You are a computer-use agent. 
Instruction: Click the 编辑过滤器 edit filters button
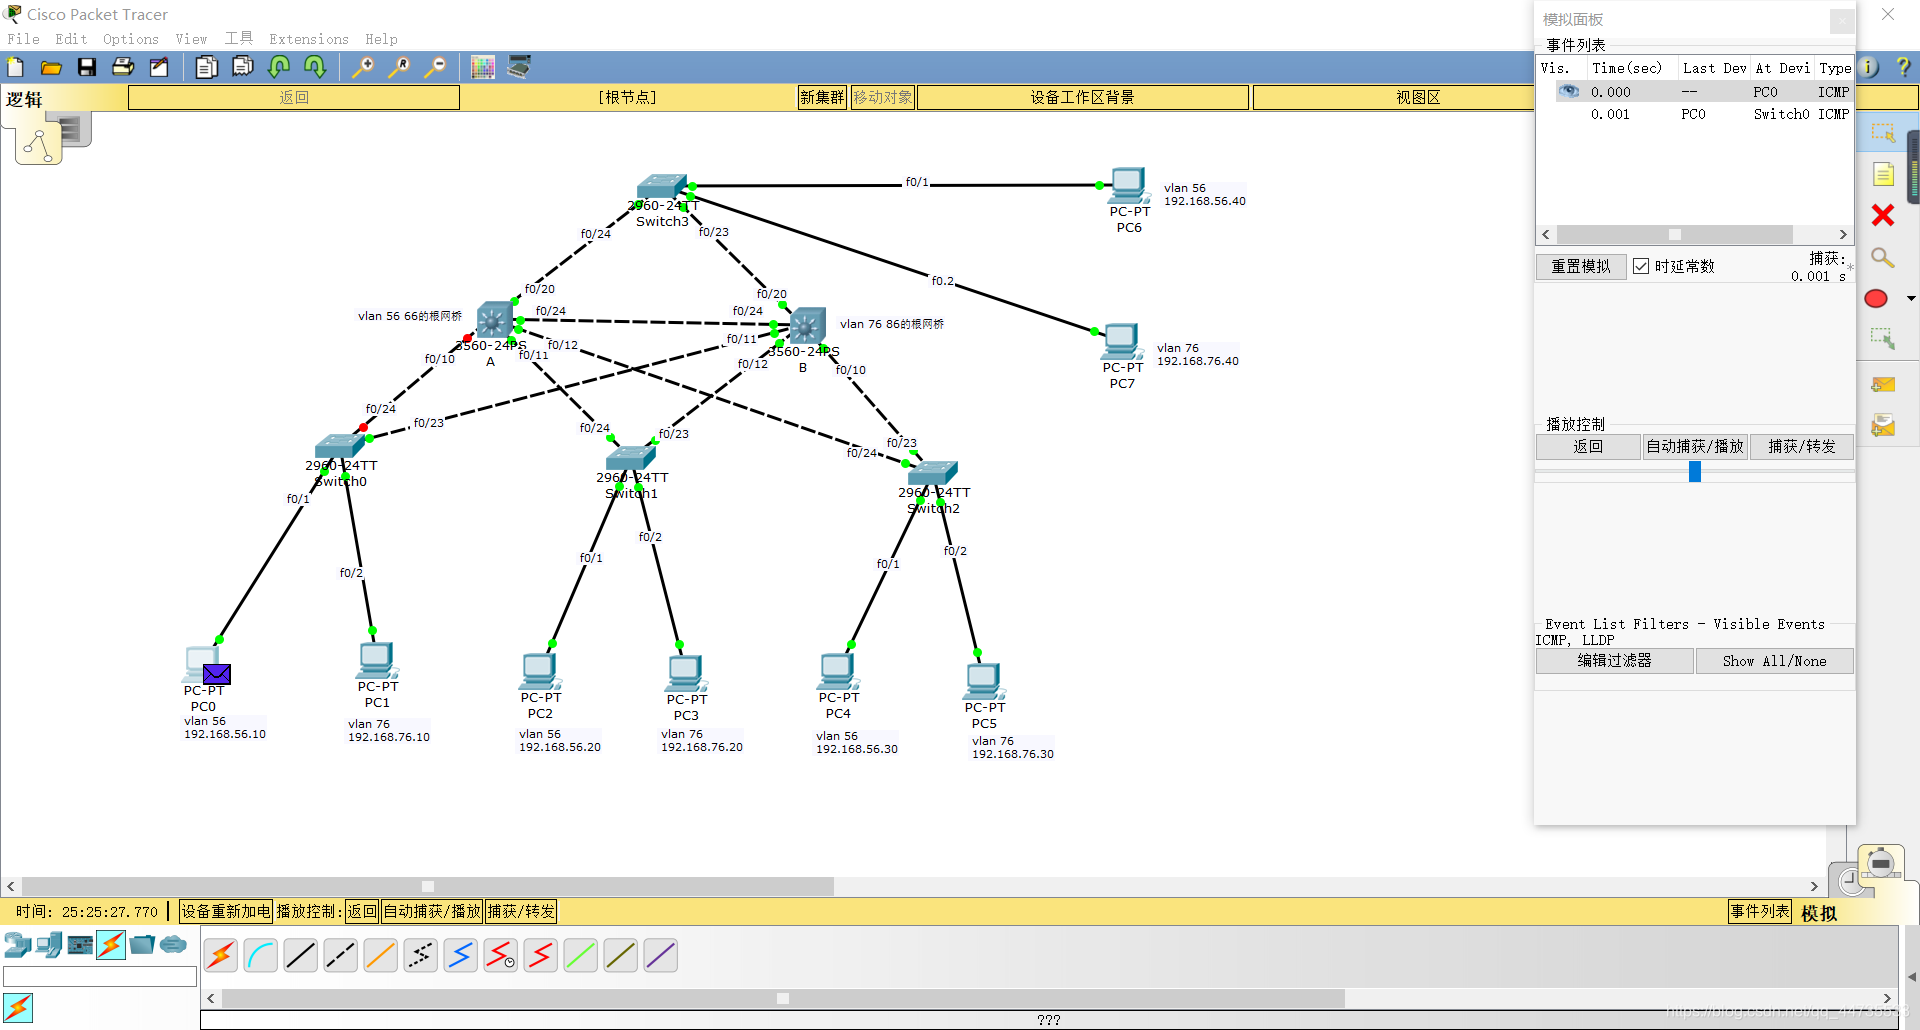(1615, 661)
